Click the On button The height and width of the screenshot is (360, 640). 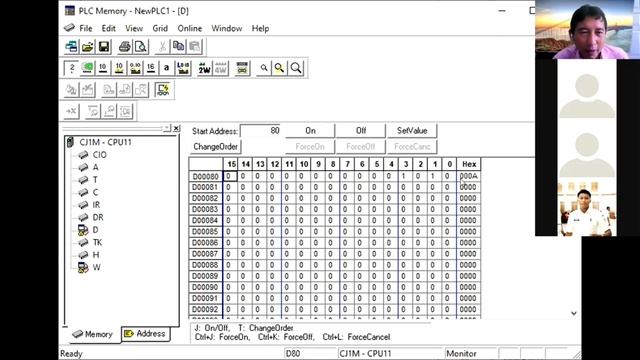(x=310, y=131)
